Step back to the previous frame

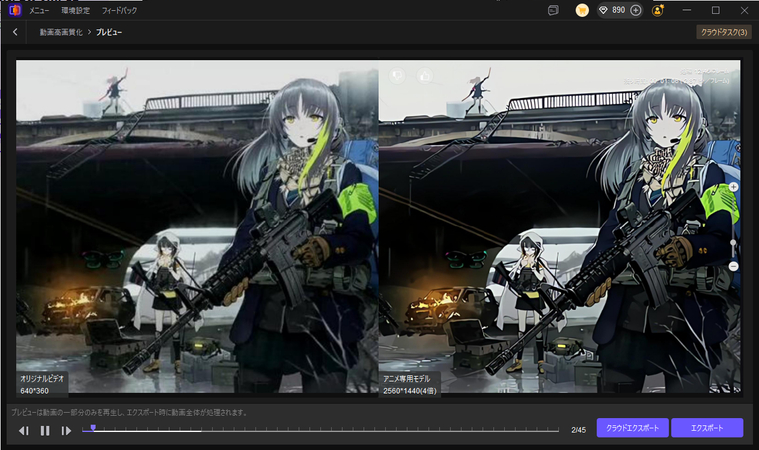click(24, 431)
